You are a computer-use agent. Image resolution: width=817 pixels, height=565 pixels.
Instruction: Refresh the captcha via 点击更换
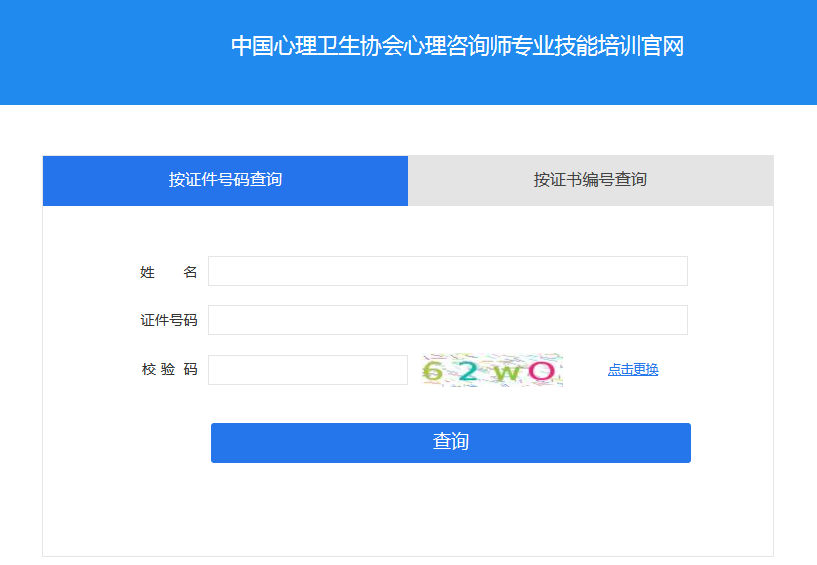click(632, 370)
